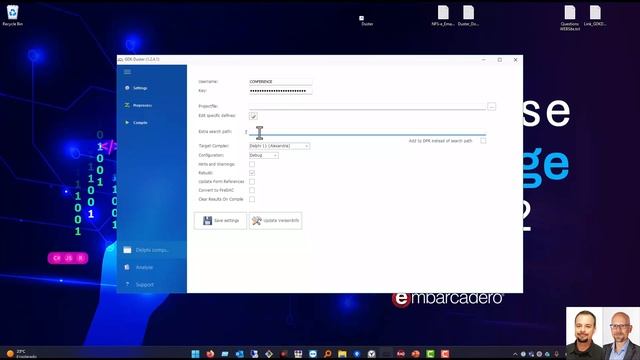Click the Username input field
640x360 pixels.
tap(280, 82)
